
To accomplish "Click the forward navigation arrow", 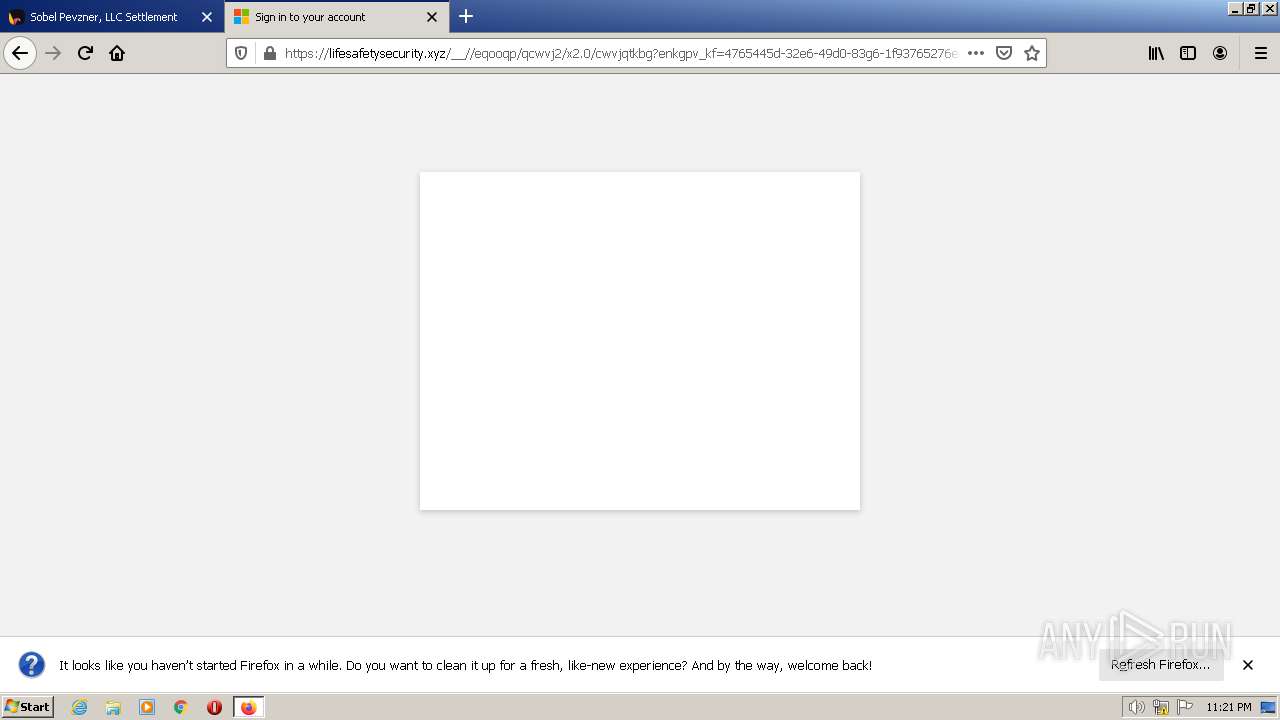I will coord(53,53).
